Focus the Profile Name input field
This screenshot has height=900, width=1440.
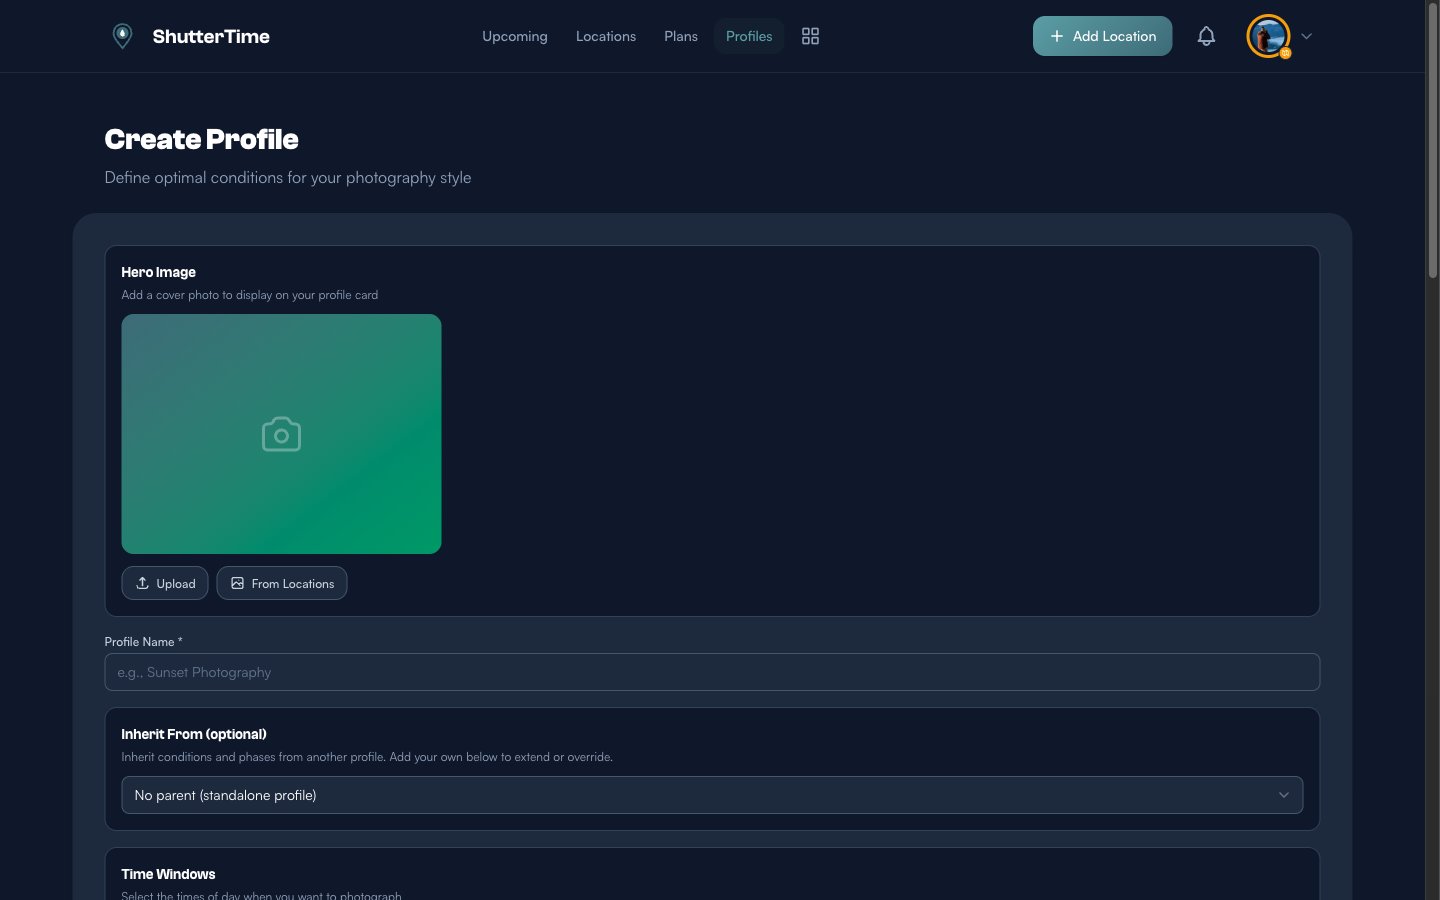click(712, 672)
